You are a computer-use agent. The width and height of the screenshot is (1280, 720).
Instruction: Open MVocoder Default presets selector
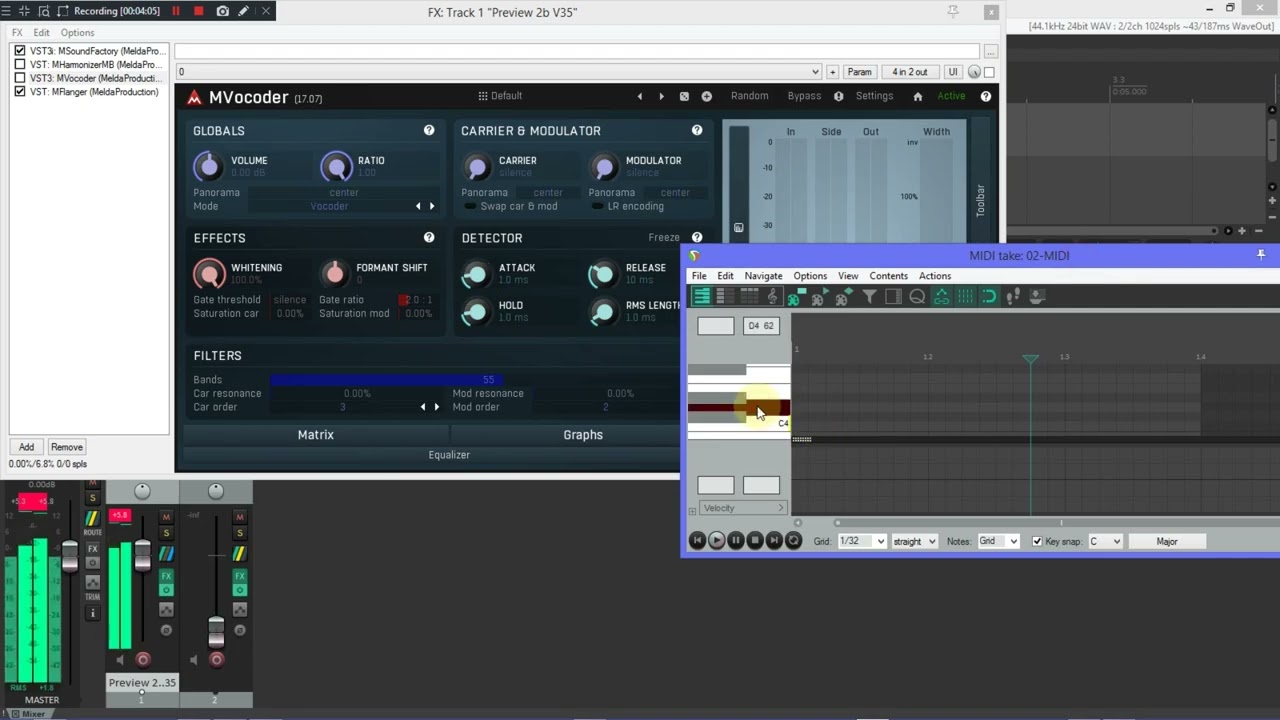pos(500,96)
